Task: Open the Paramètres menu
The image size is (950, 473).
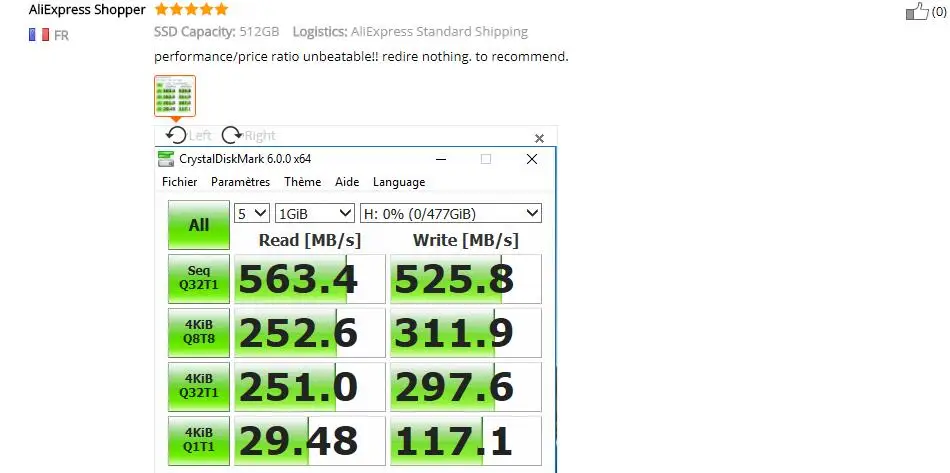Action: [x=241, y=182]
